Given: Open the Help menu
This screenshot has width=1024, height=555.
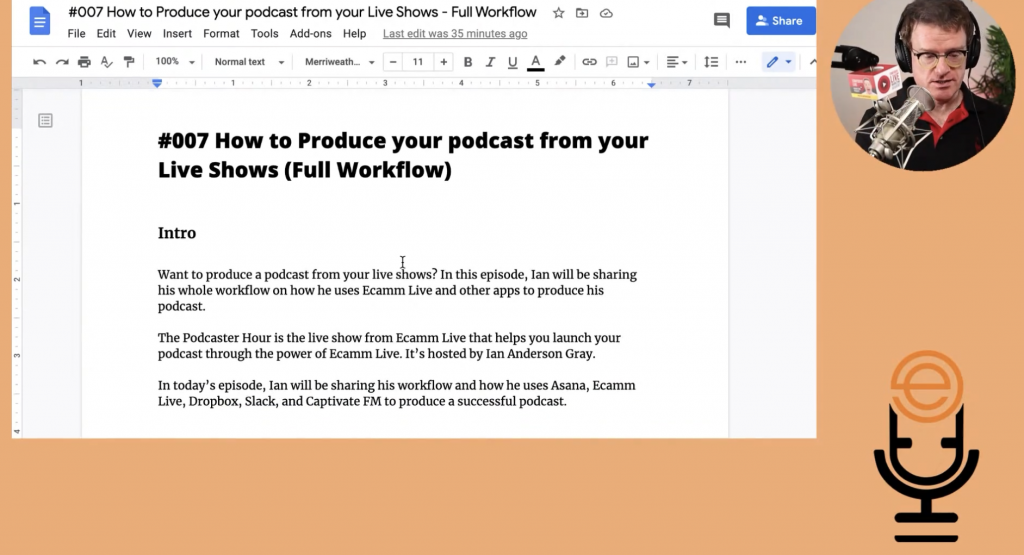Looking at the screenshot, I should [355, 33].
